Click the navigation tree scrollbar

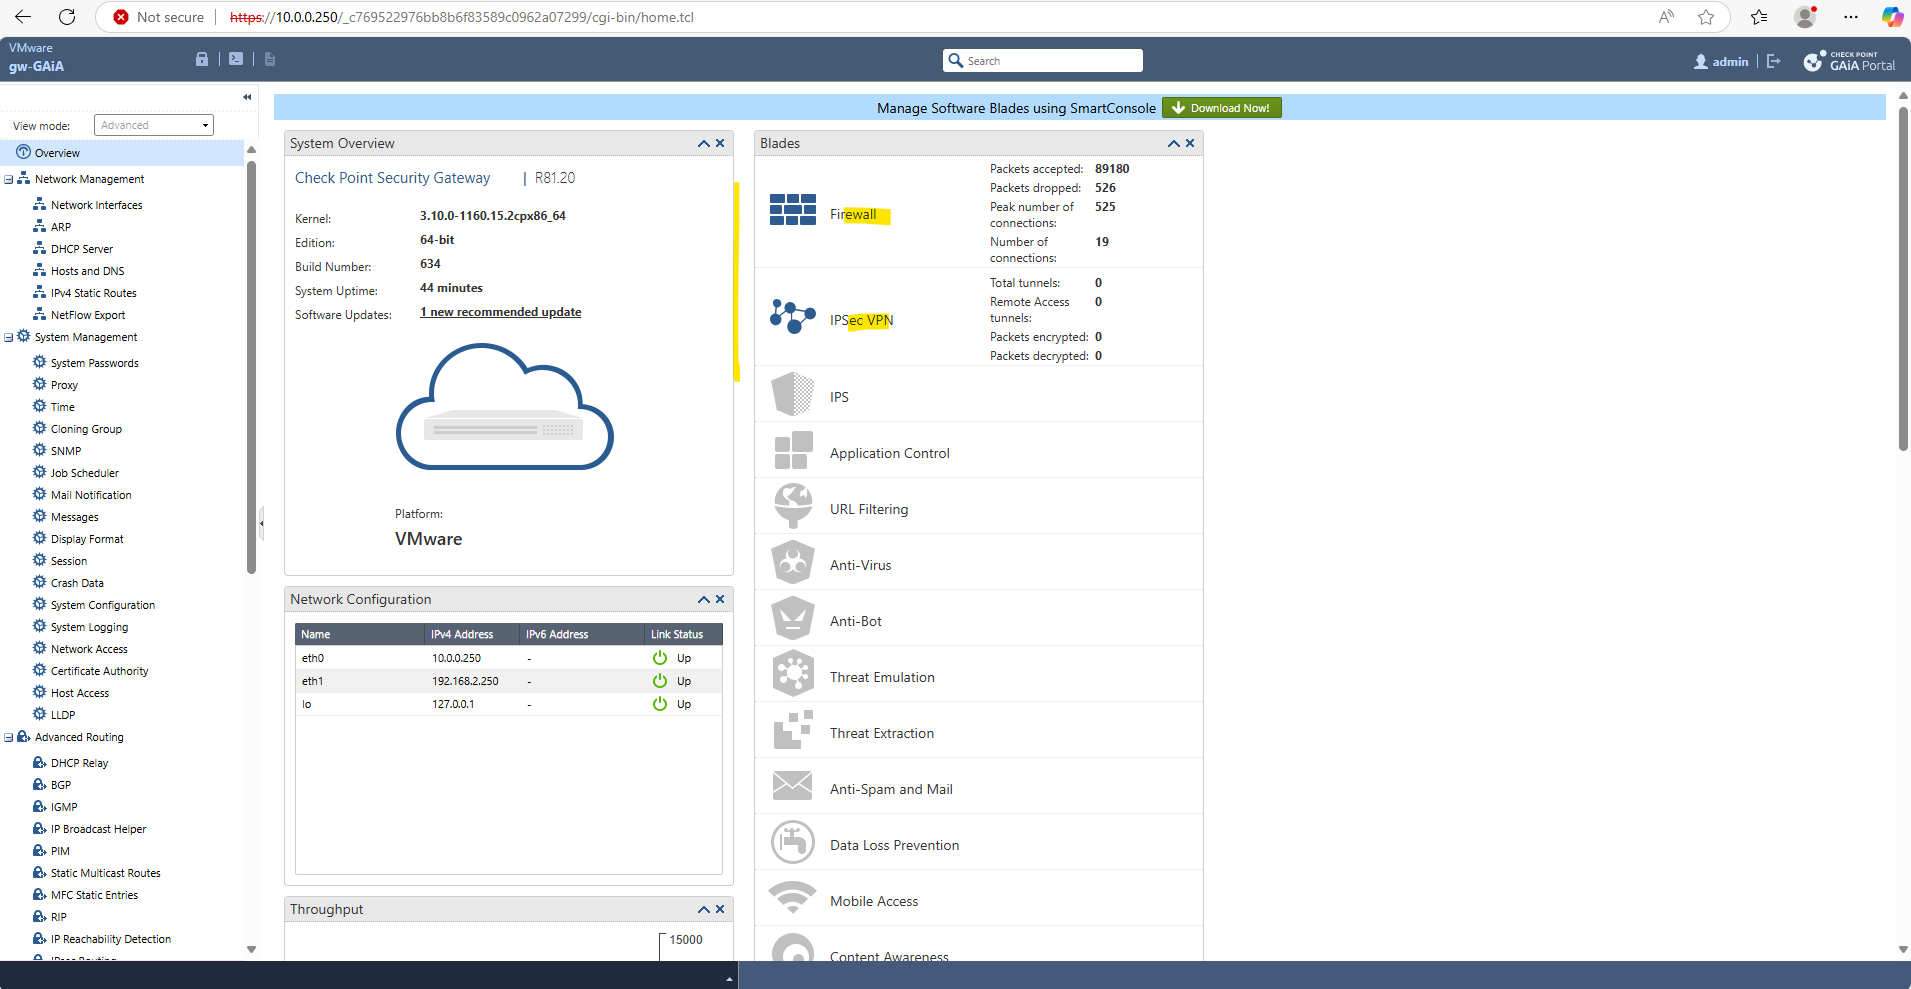251,368
